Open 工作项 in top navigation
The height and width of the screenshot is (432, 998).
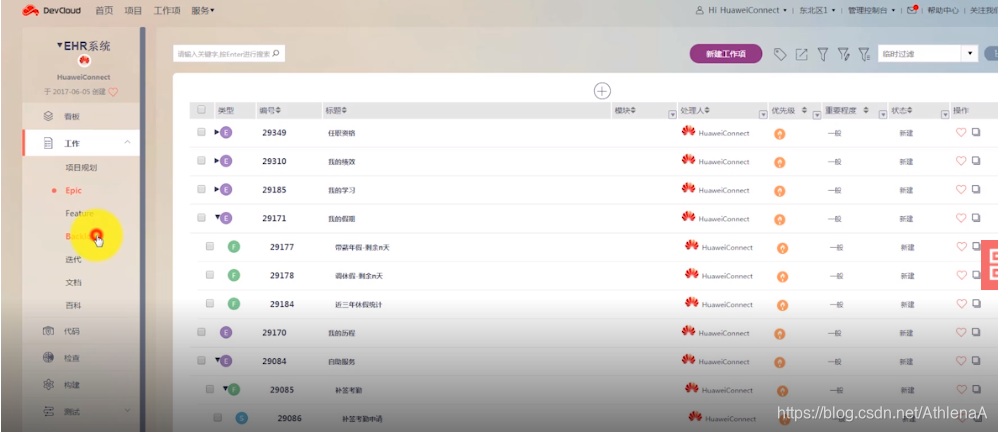pyautogui.click(x=167, y=10)
